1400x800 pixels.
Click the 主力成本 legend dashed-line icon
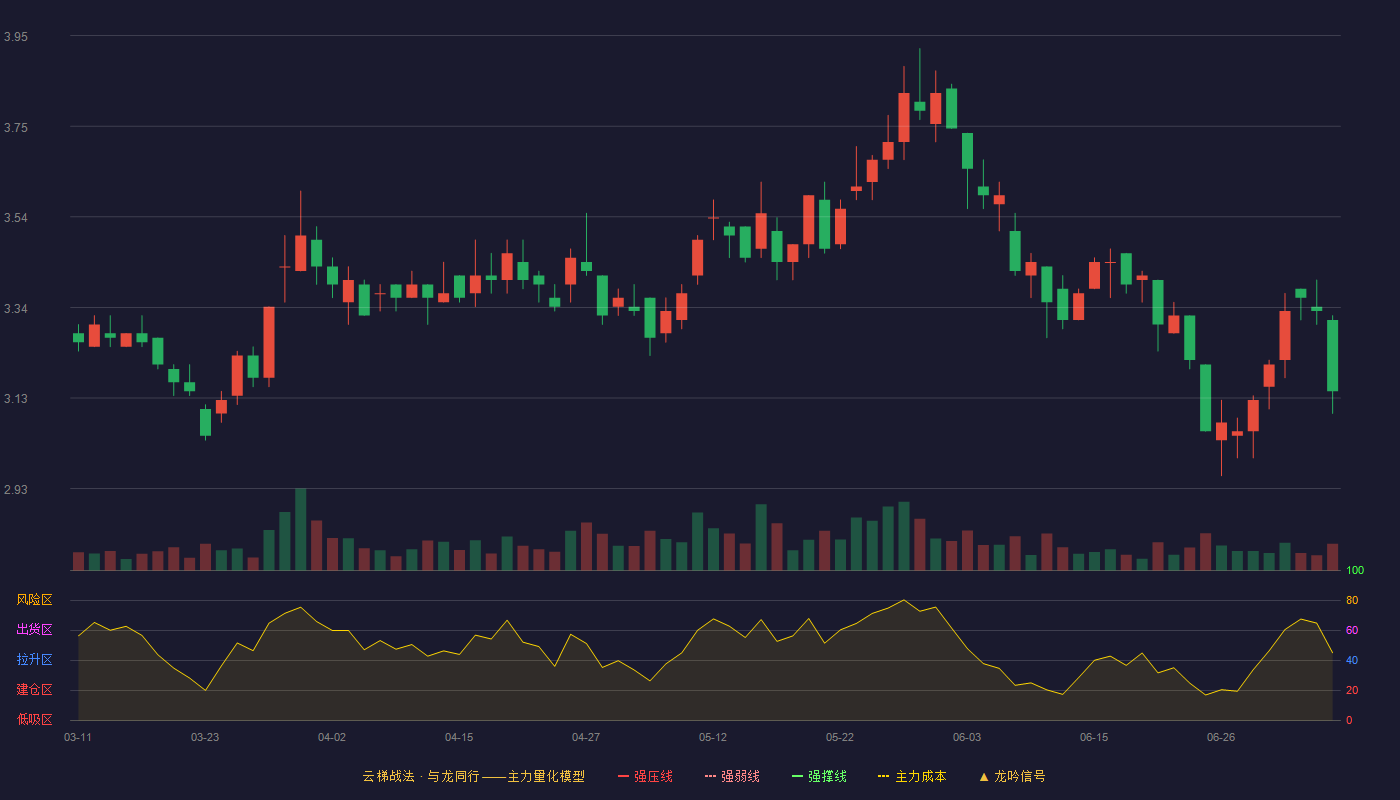click(883, 776)
